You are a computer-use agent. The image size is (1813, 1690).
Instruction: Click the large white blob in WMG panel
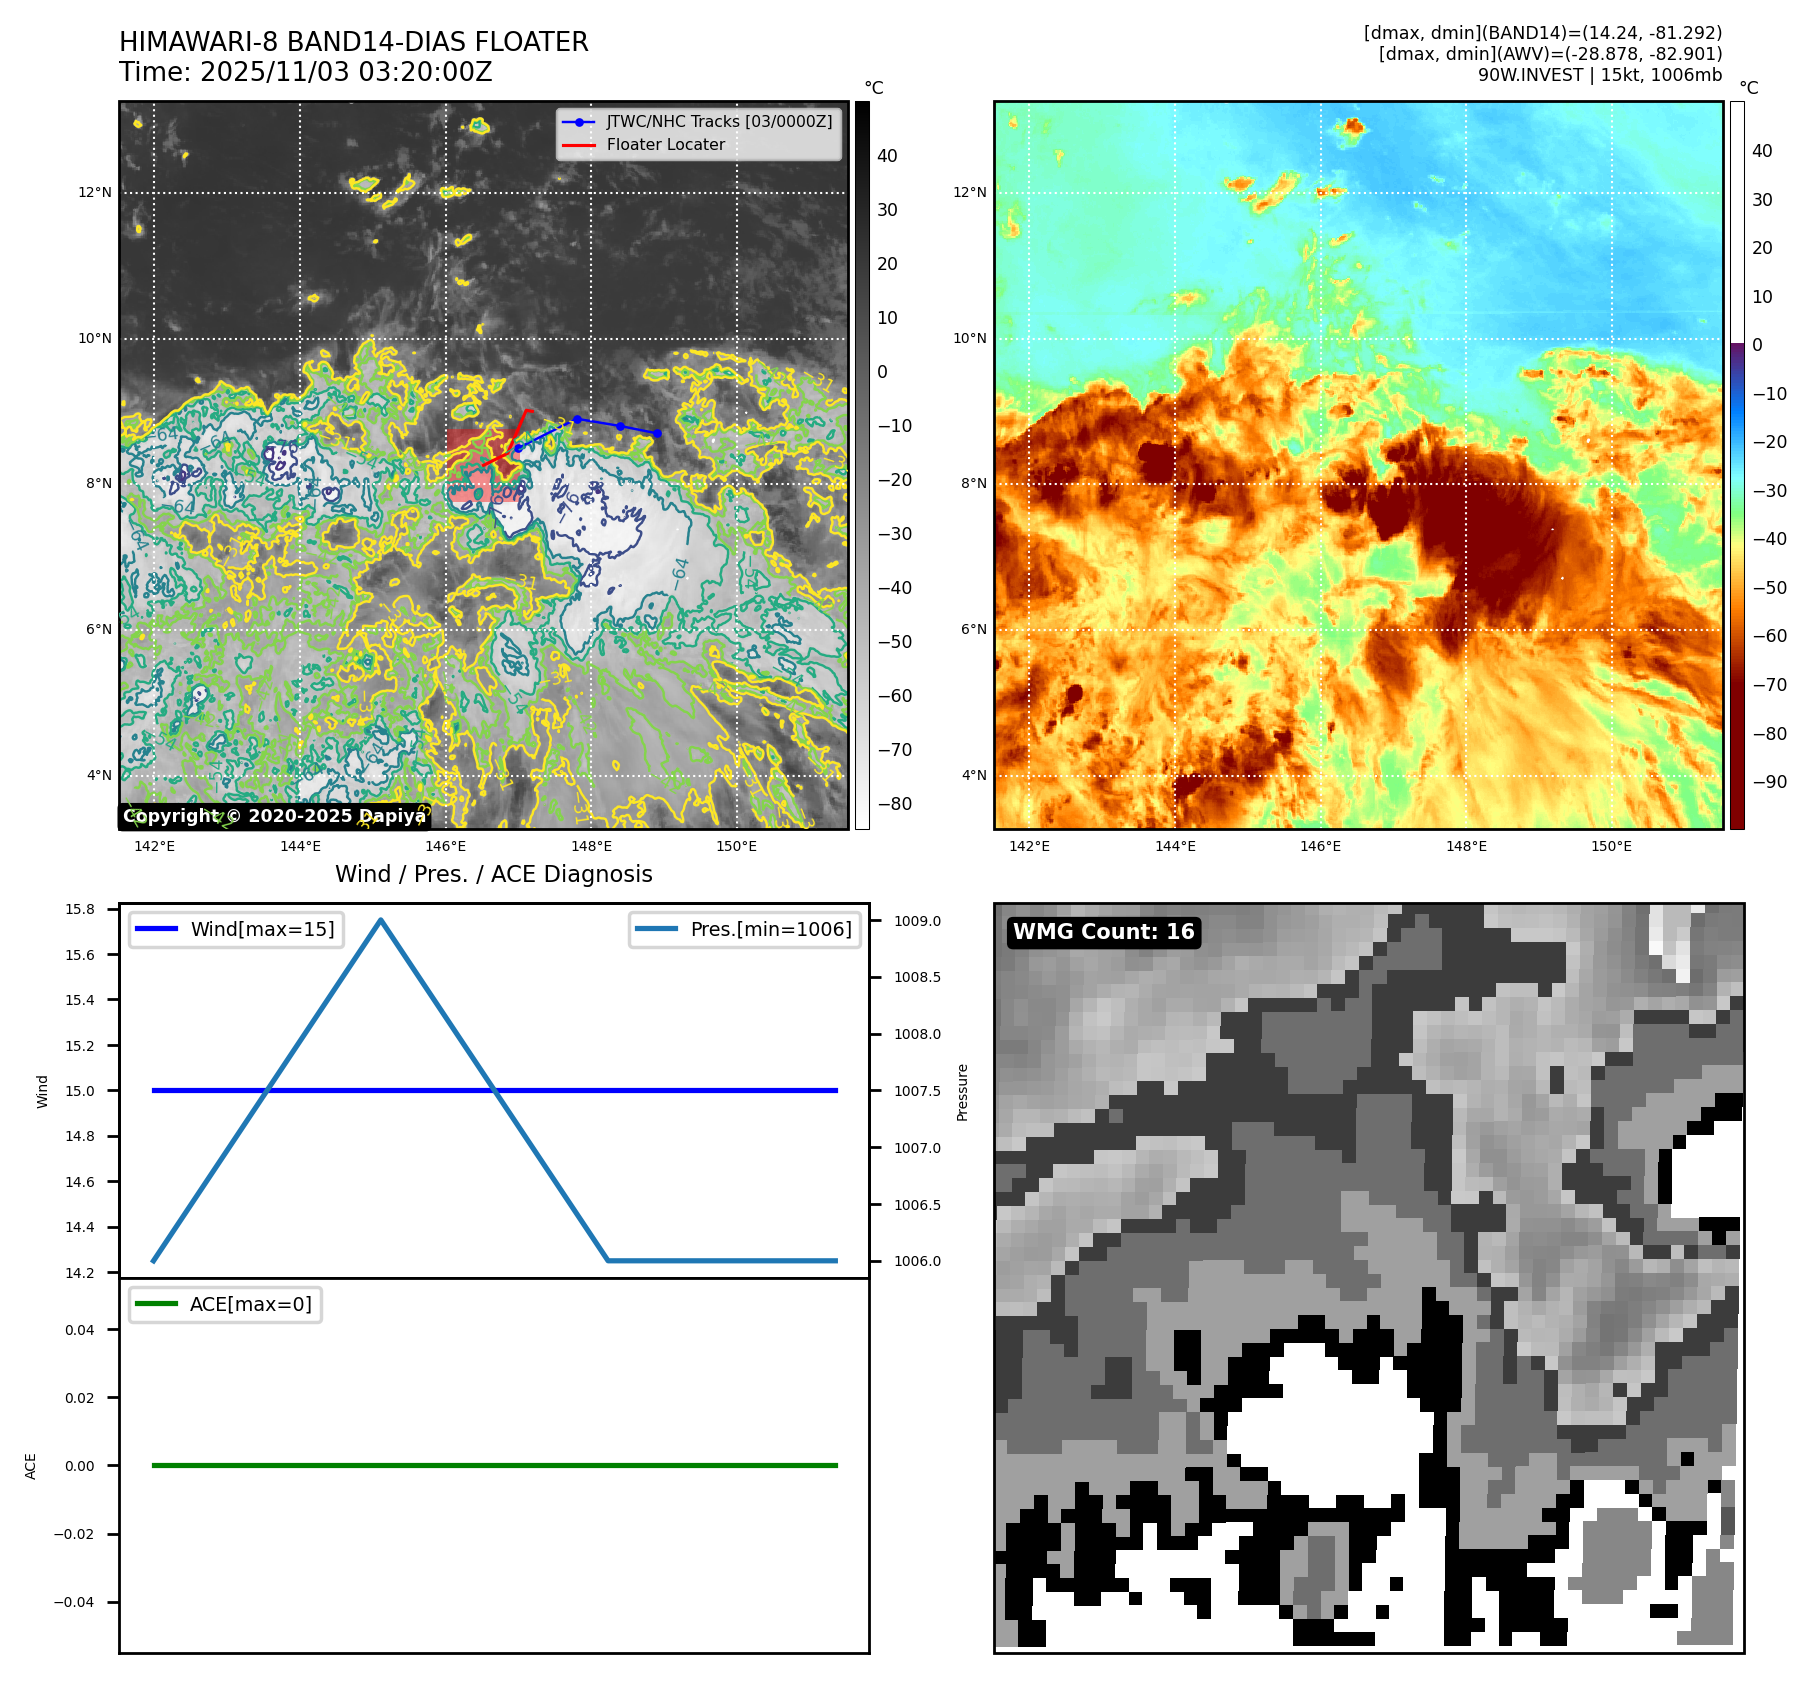[x=1320, y=1420]
